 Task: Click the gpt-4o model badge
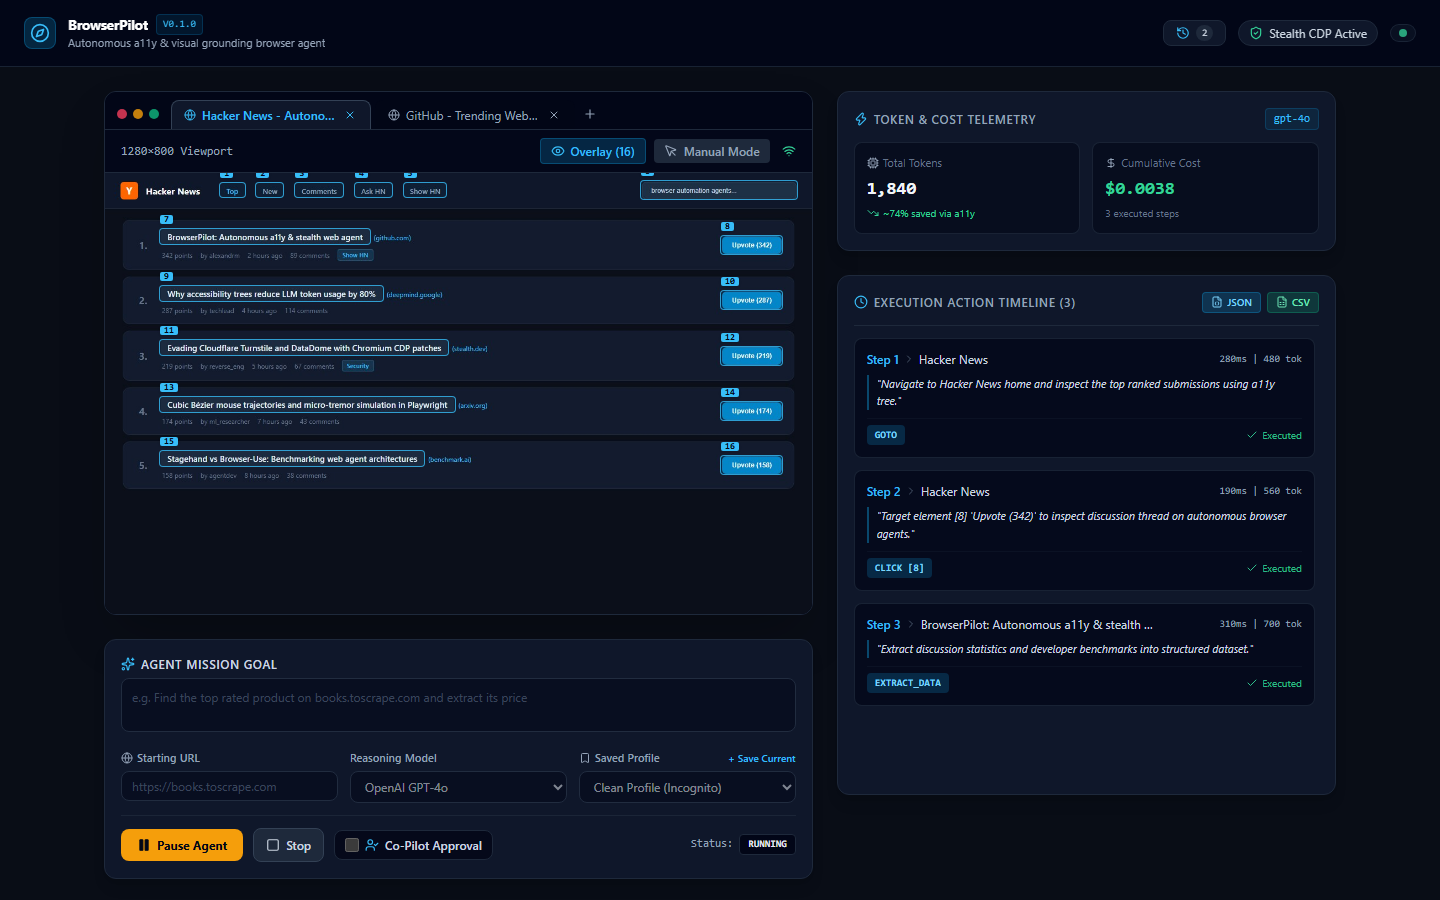click(x=1292, y=119)
